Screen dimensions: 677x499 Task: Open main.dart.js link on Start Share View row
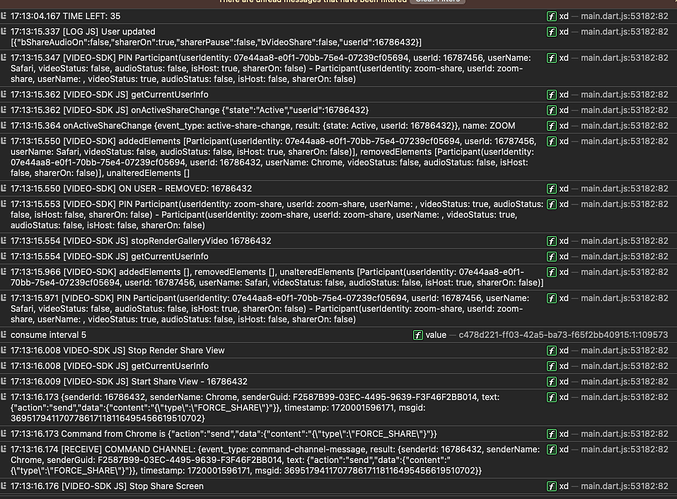pyautogui.click(x=624, y=382)
